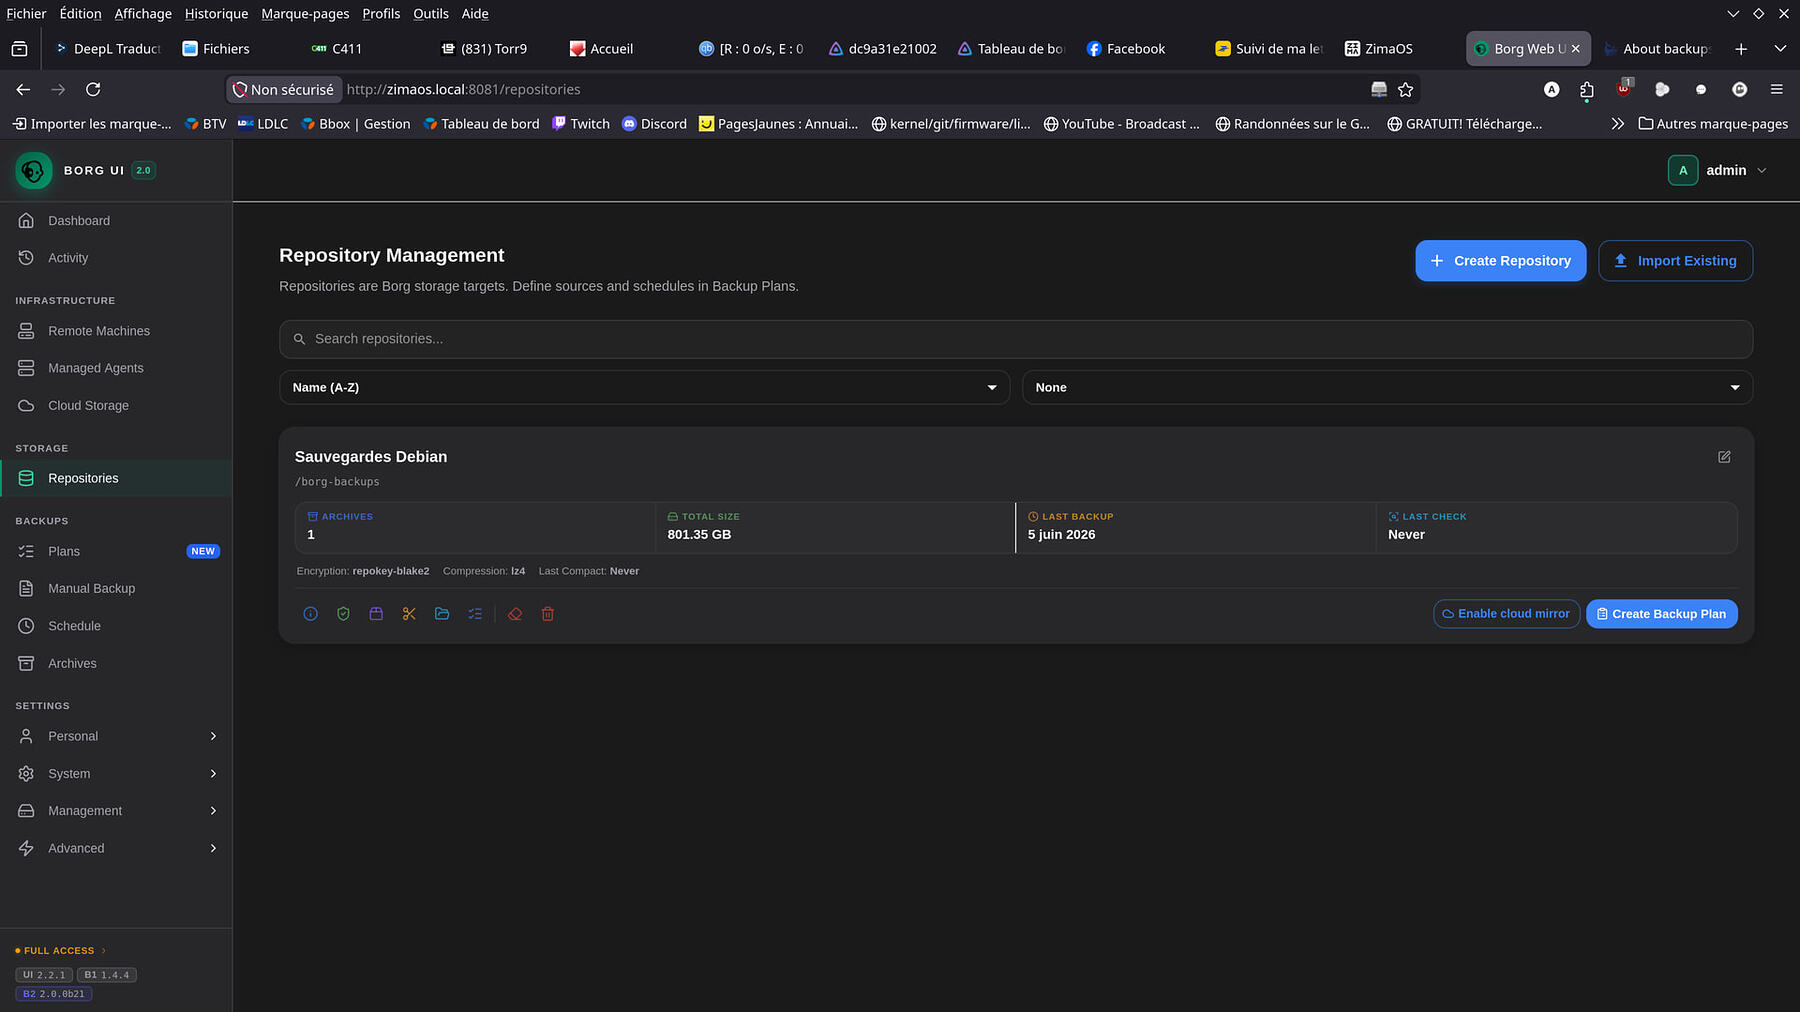Open Plans in the sidebar
The image size is (1800, 1012).
pyautogui.click(x=116, y=552)
